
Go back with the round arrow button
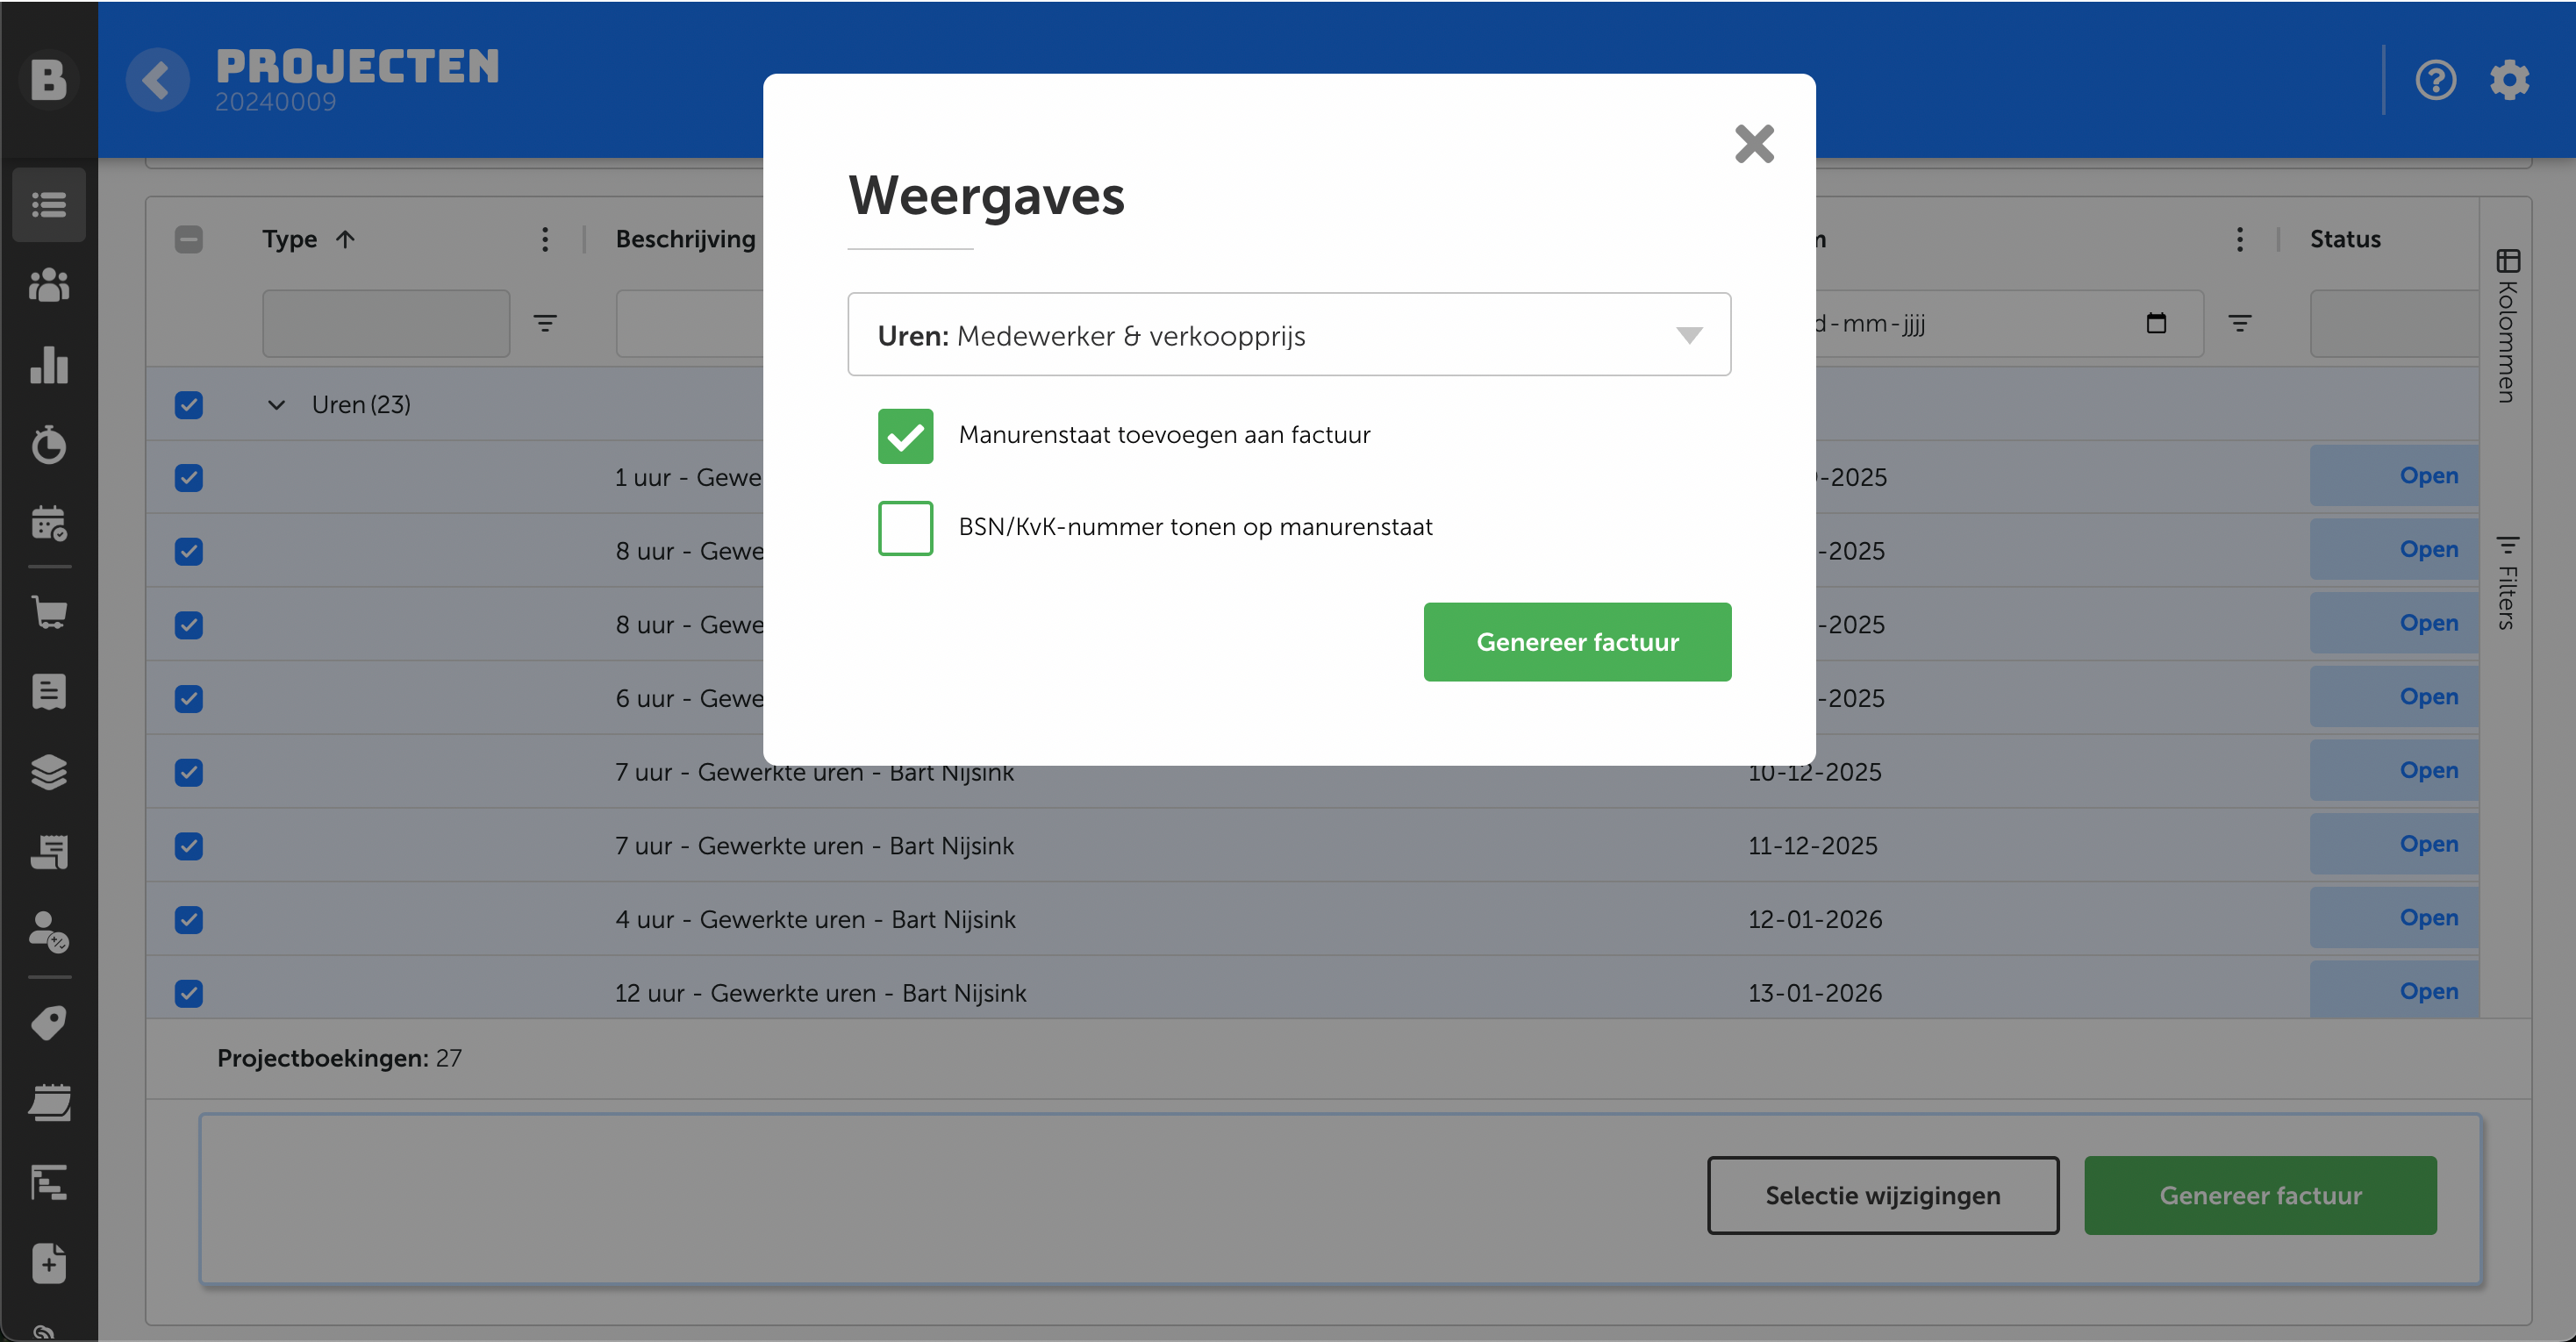[x=157, y=79]
